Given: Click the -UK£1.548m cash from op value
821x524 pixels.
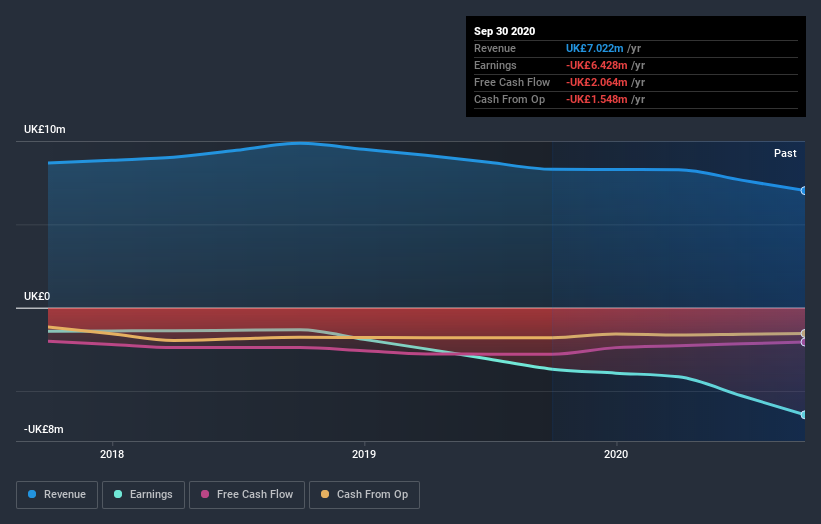Looking at the screenshot, I should [x=596, y=99].
